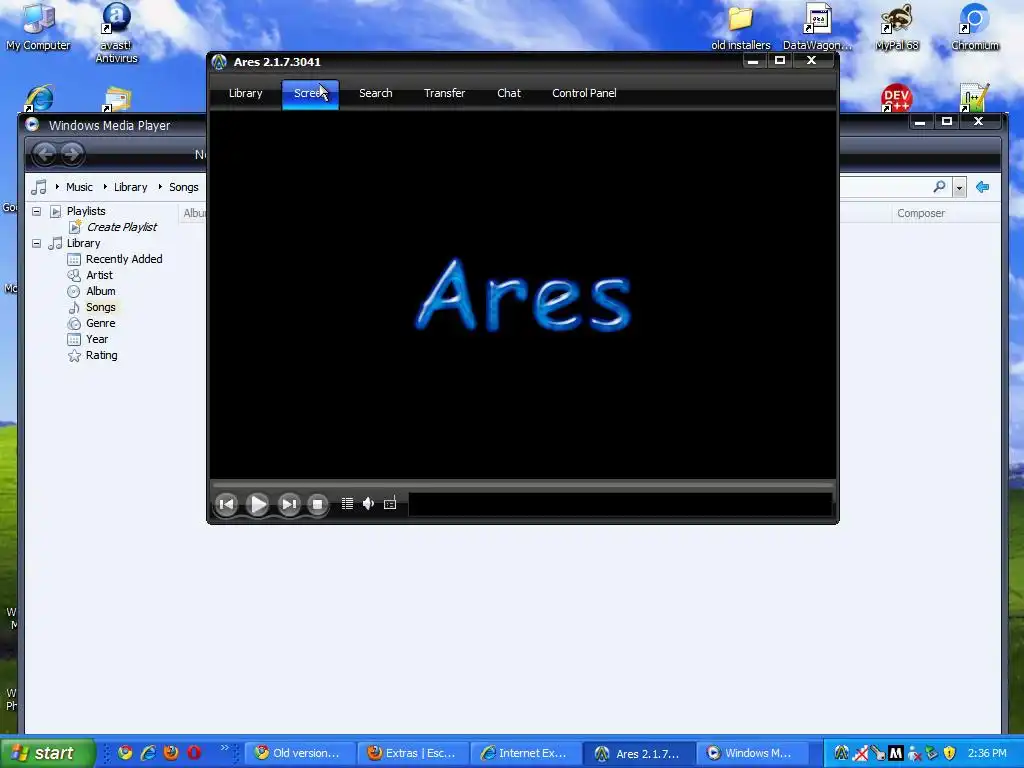
Task: Go back in Windows Media Player
Action: point(44,153)
